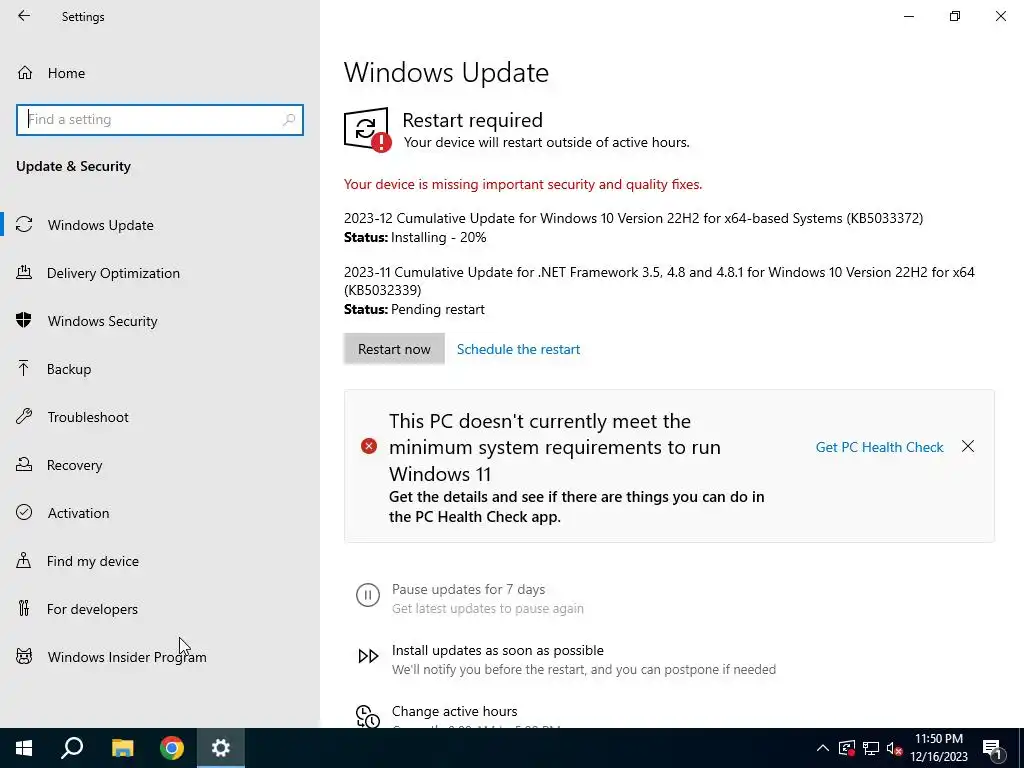This screenshot has width=1024, height=768.
Task: Click the magnifier icon in the search box
Action: (289, 120)
